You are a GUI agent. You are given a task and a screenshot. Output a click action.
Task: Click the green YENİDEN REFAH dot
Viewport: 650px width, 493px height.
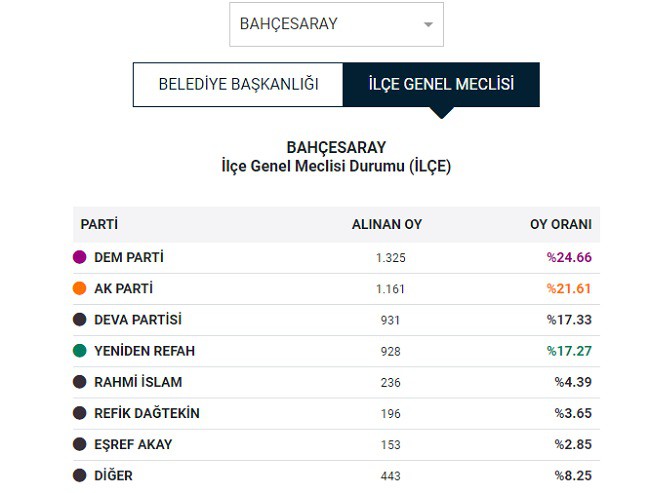80,351
